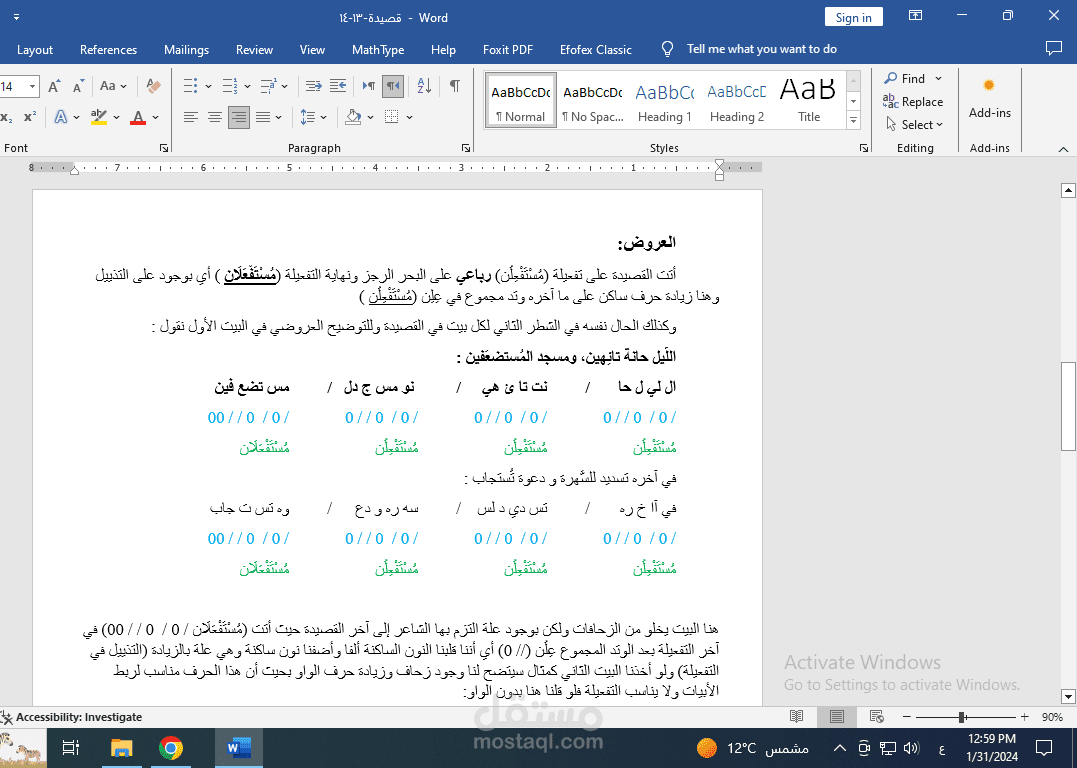Open Styles pane launcher
The width and height of the screenshot is (1077, 768).
[863, 148]
